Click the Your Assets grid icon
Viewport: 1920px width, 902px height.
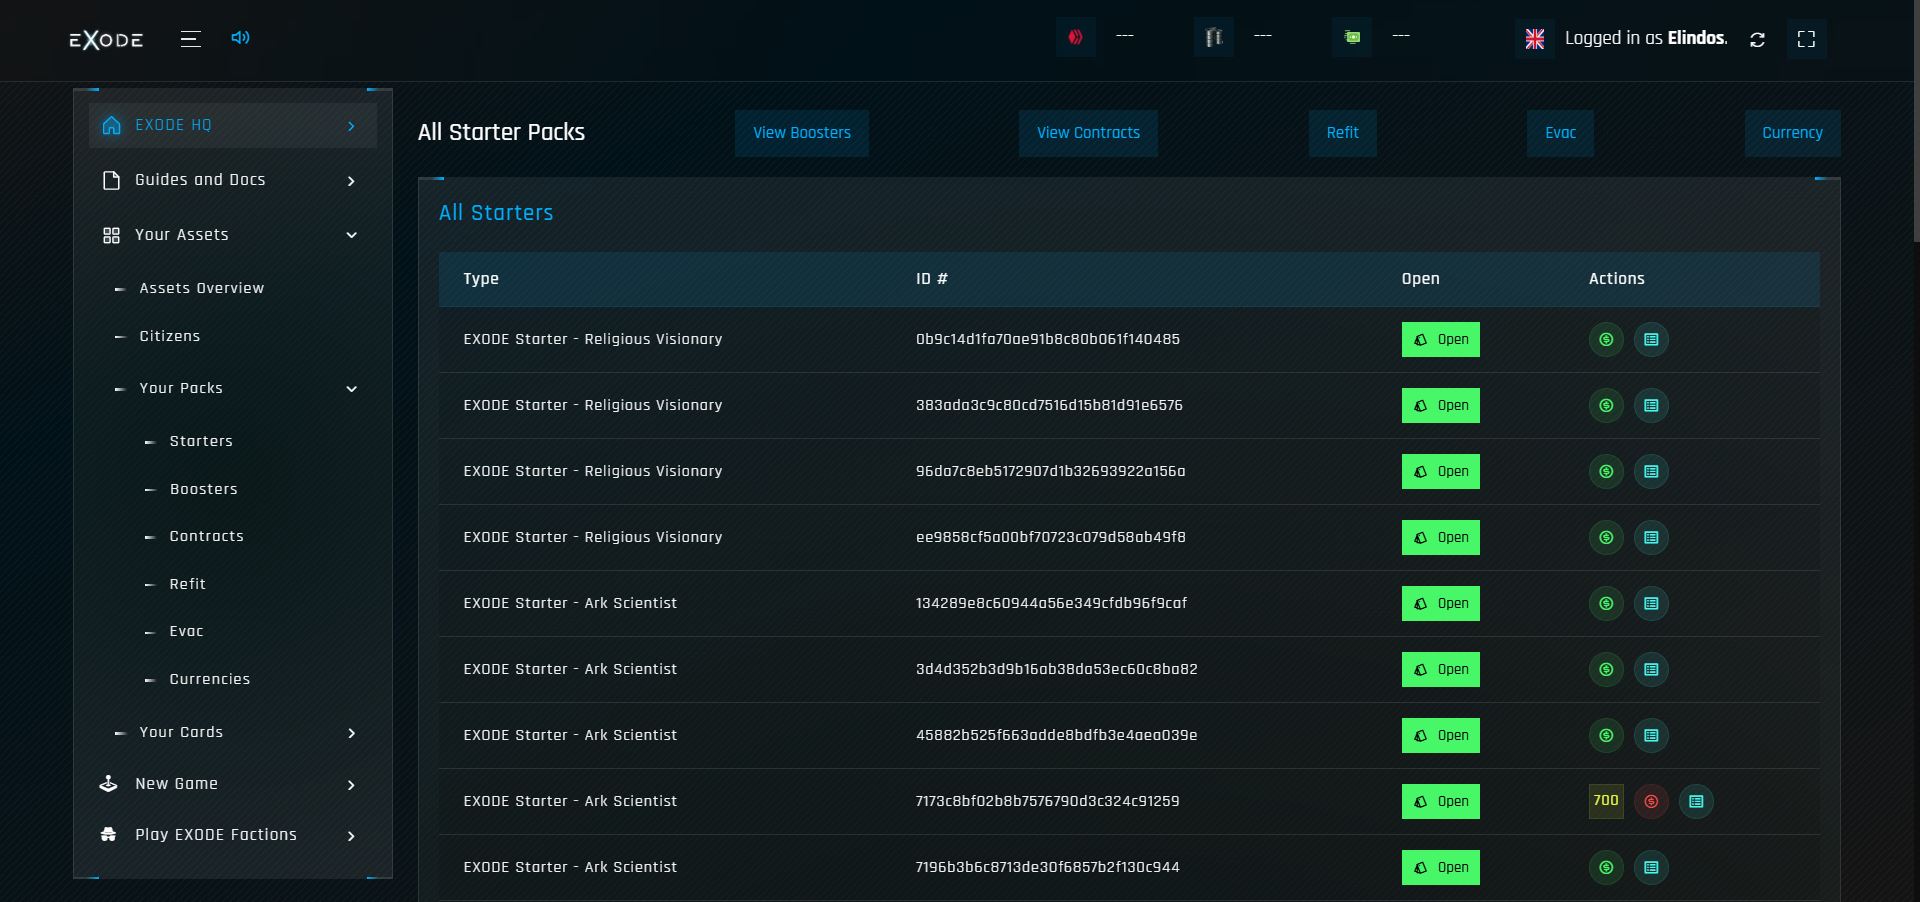(x=111, y=235)
